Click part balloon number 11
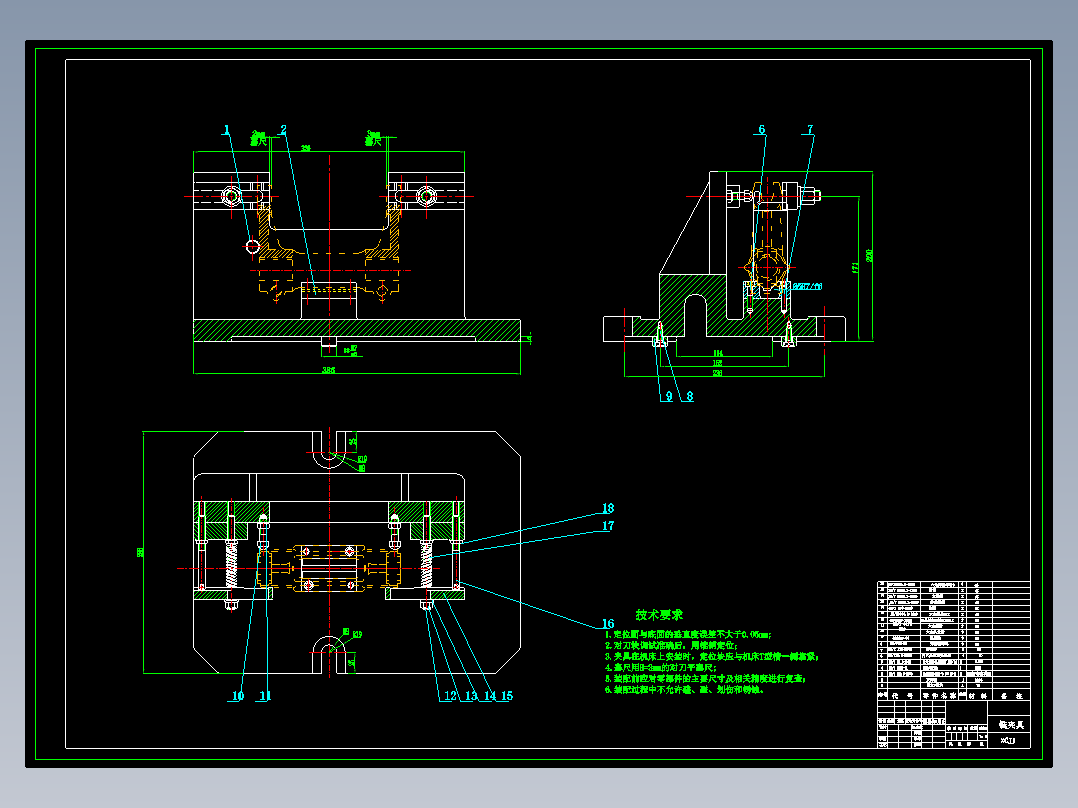The height and width of the screenshot is (808, 1078). pyautogui.click(x=265, y=696)
